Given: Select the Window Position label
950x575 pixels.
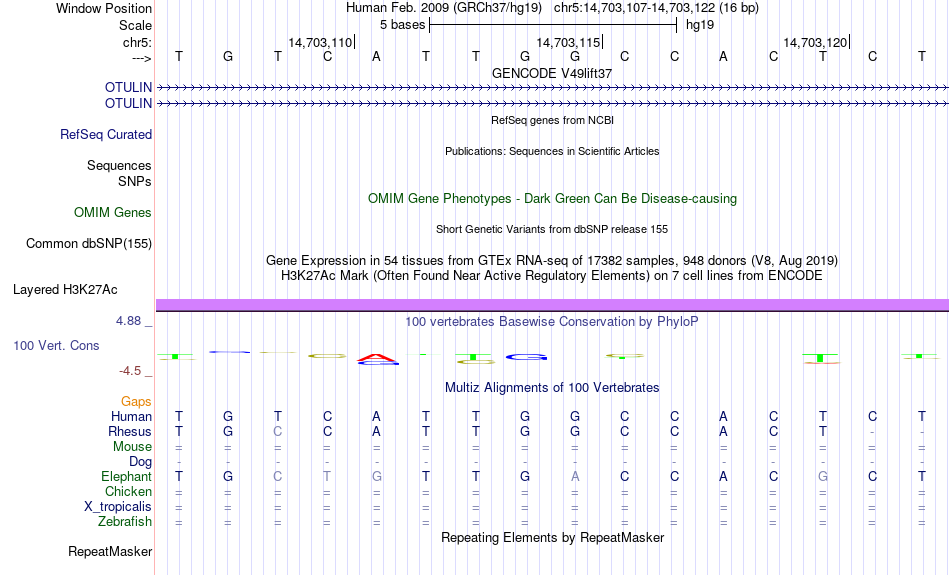Looking at the screenshot, I should [x=104, y=8].
